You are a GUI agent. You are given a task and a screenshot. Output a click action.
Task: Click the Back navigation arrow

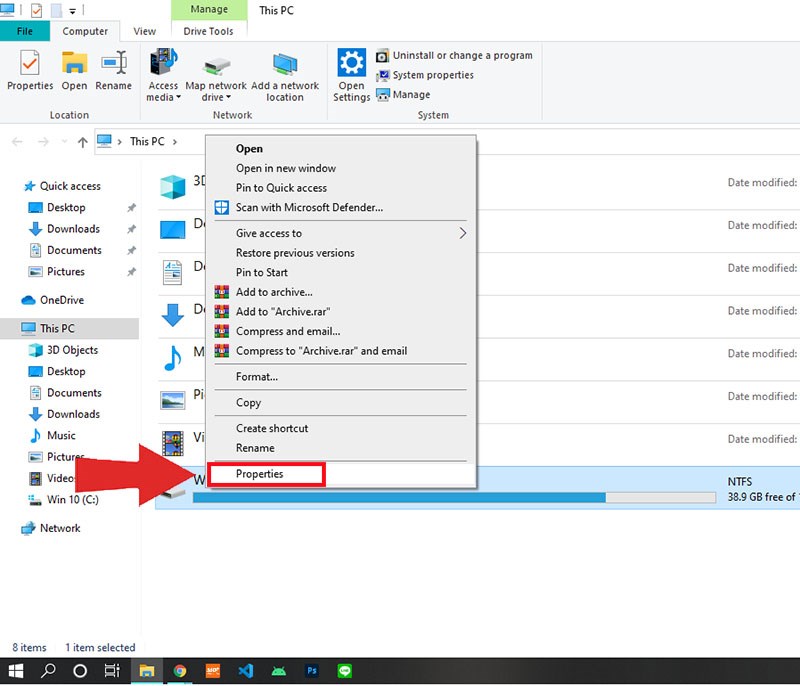tap(17, 142)
